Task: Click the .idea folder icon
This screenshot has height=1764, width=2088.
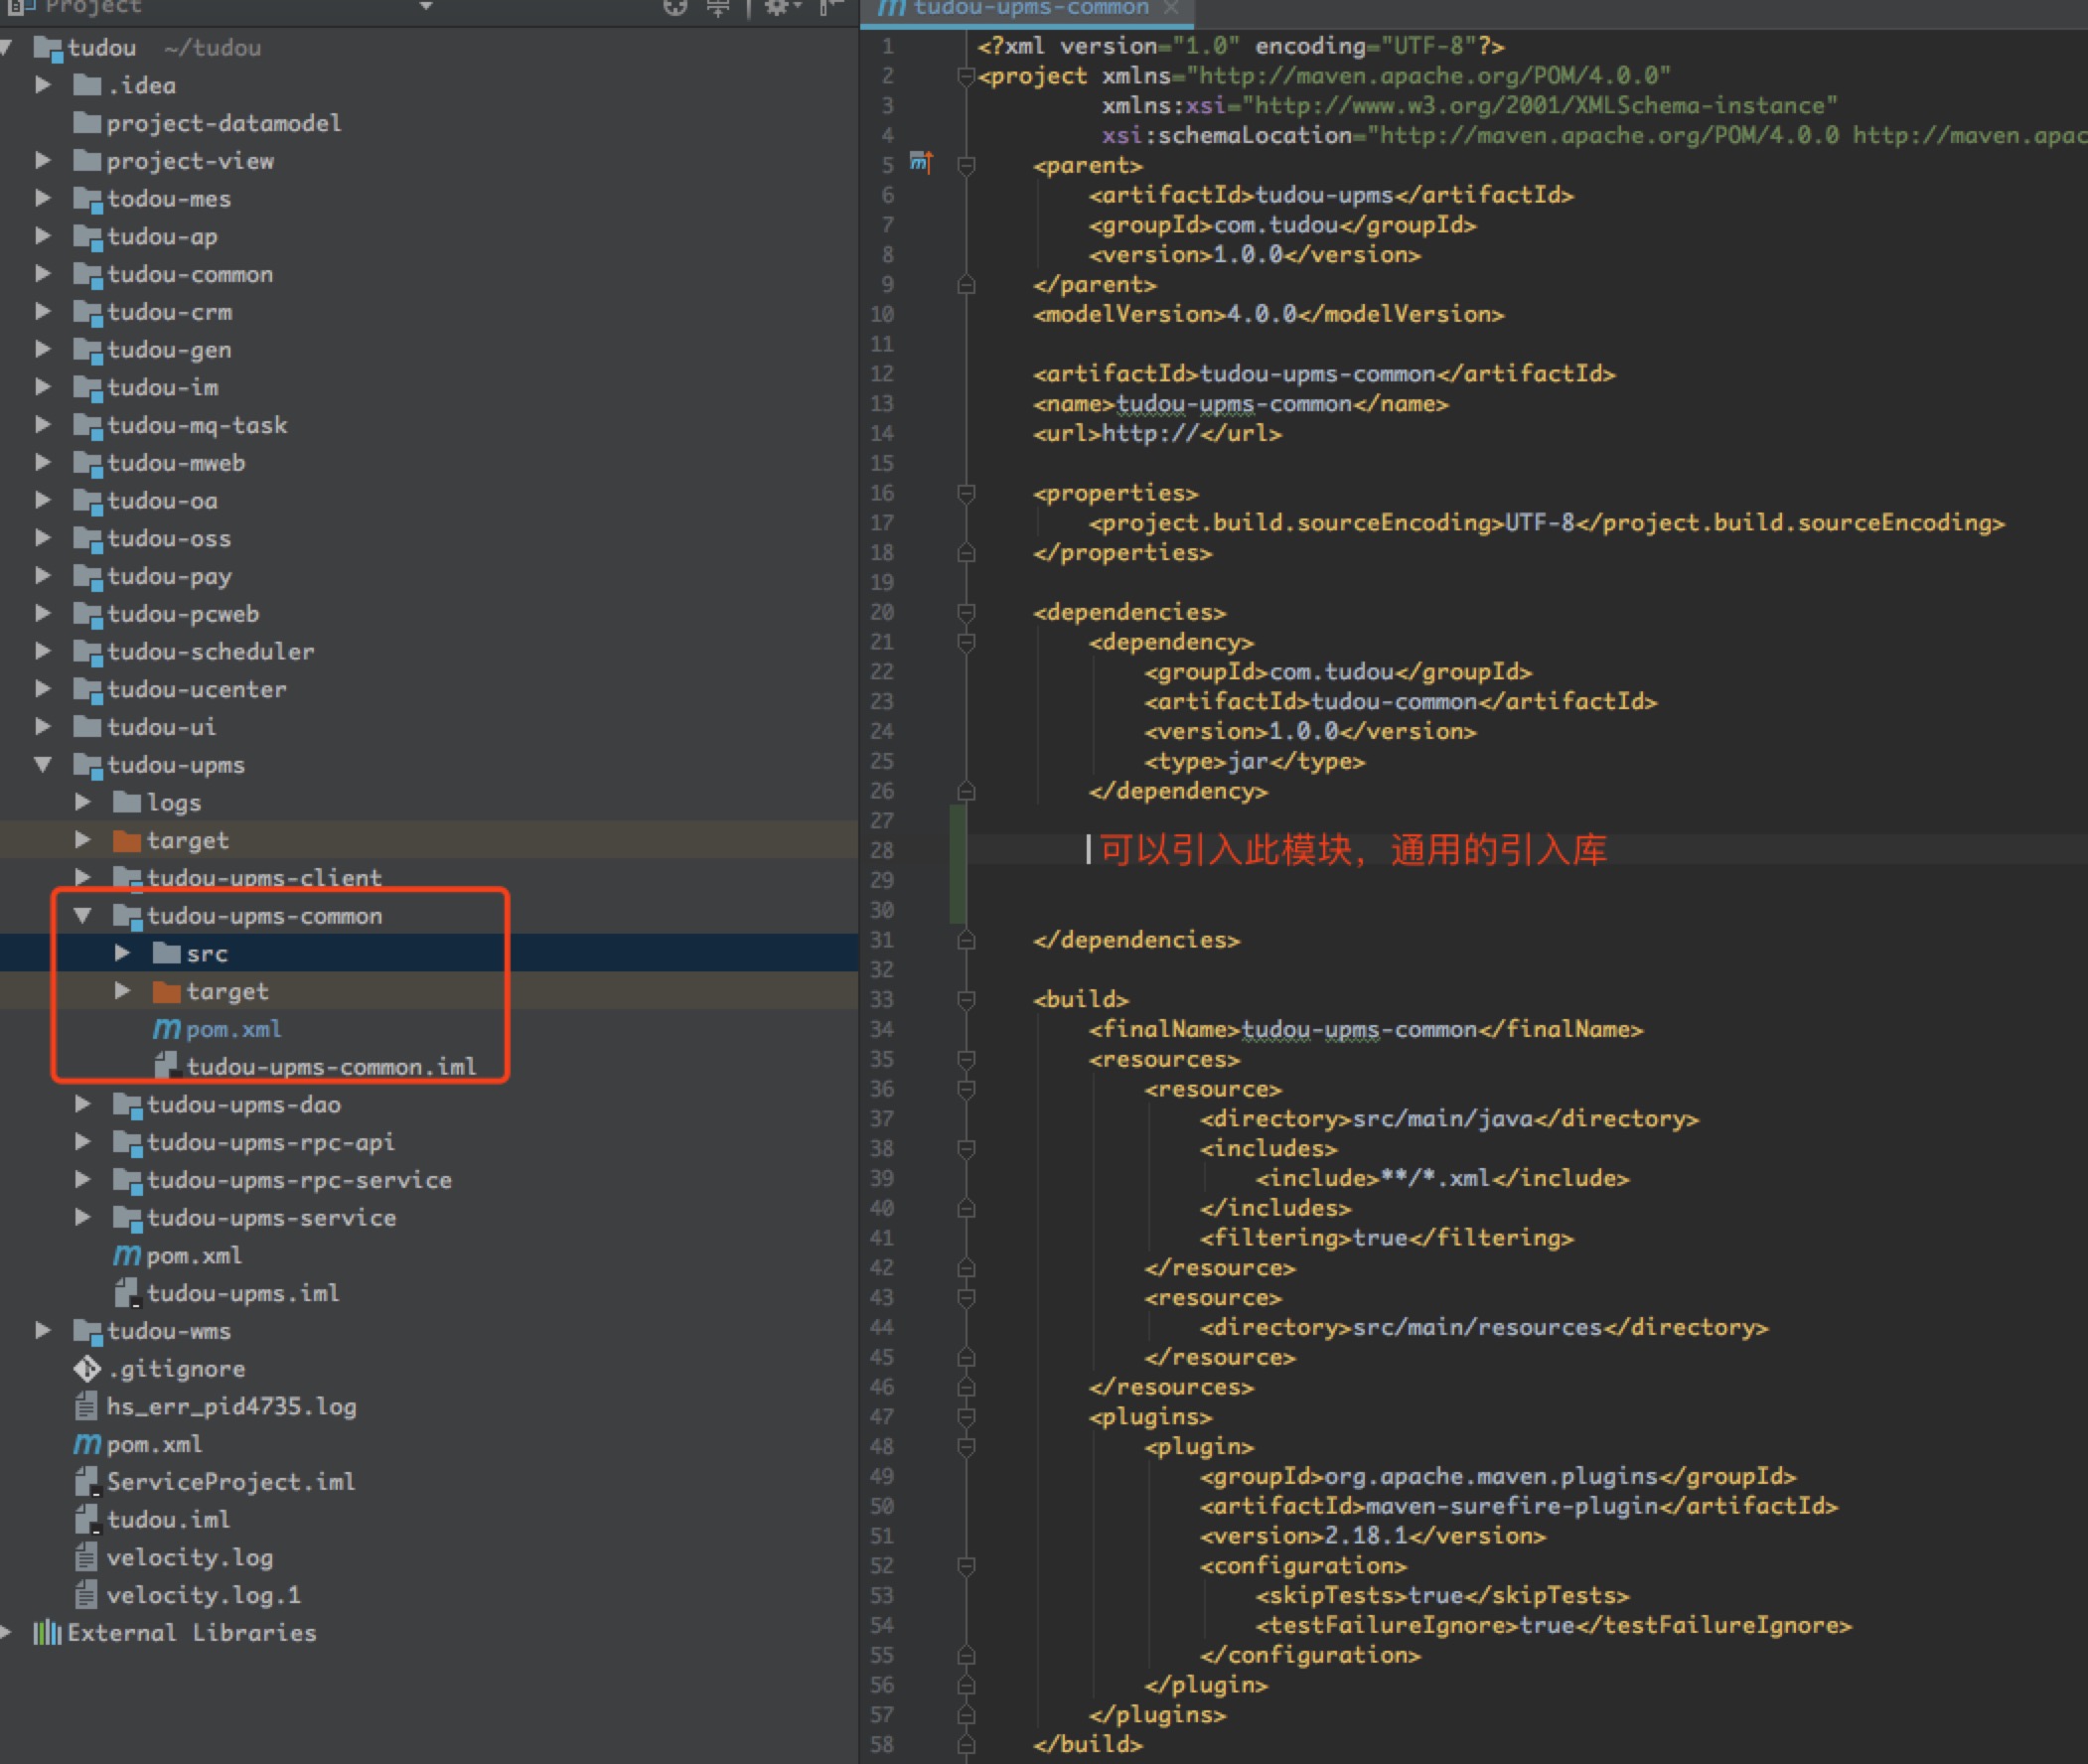Action: pos(88,85)
